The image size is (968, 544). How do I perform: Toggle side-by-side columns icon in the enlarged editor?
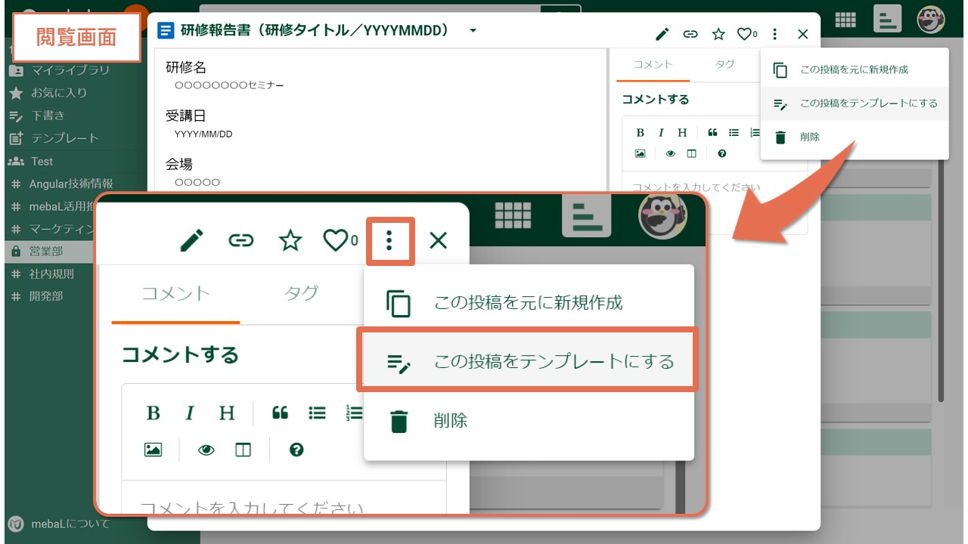(x=243, y=450)
